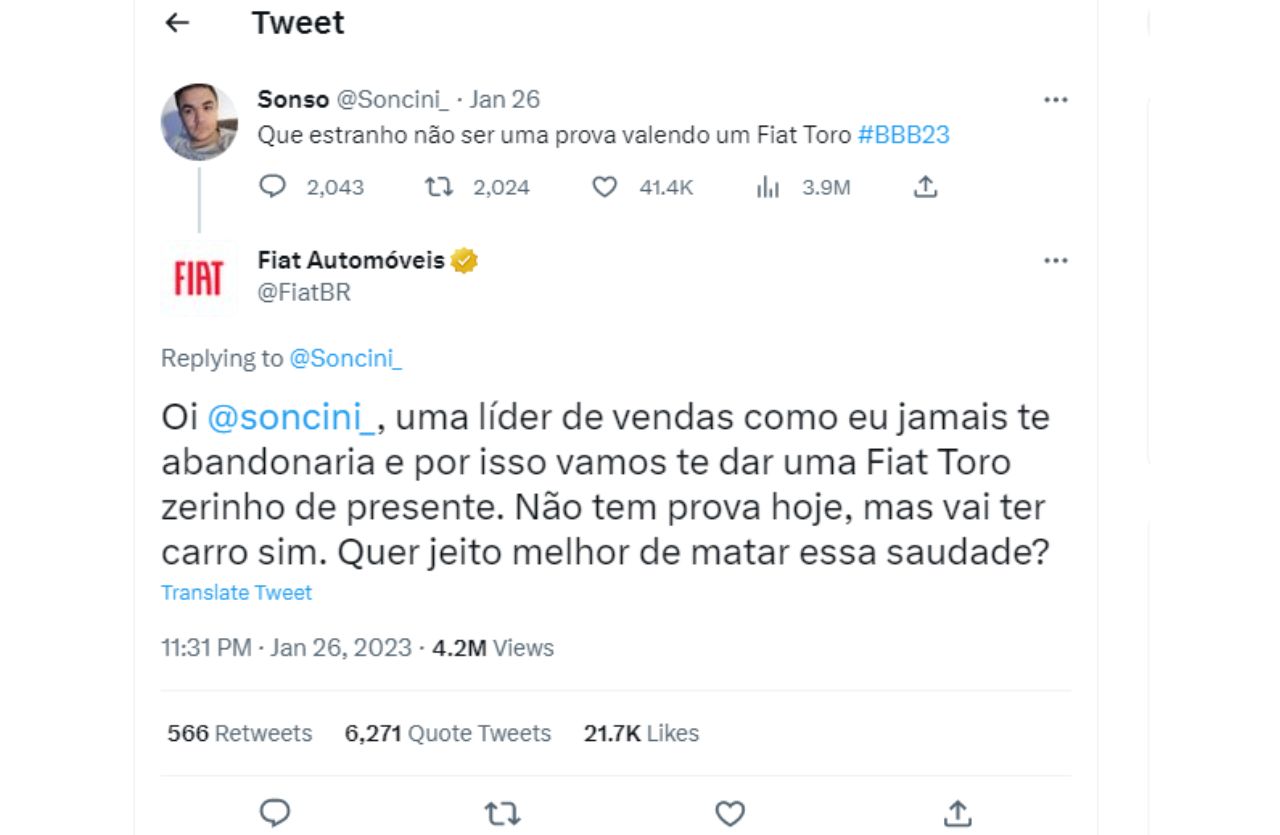Open more options menu for Fiat tweet

(1056, 261)
